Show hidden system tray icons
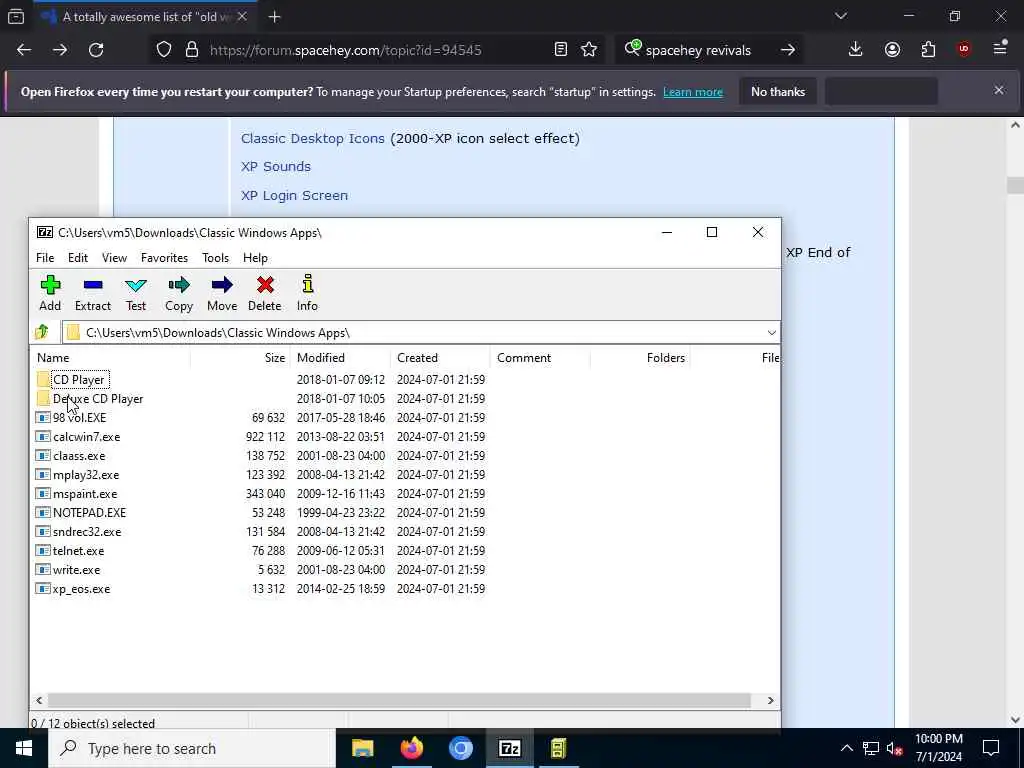Image resolution: width=1024 pixels, height=768 pixels. pyautogui.click(x=846, y=748)
